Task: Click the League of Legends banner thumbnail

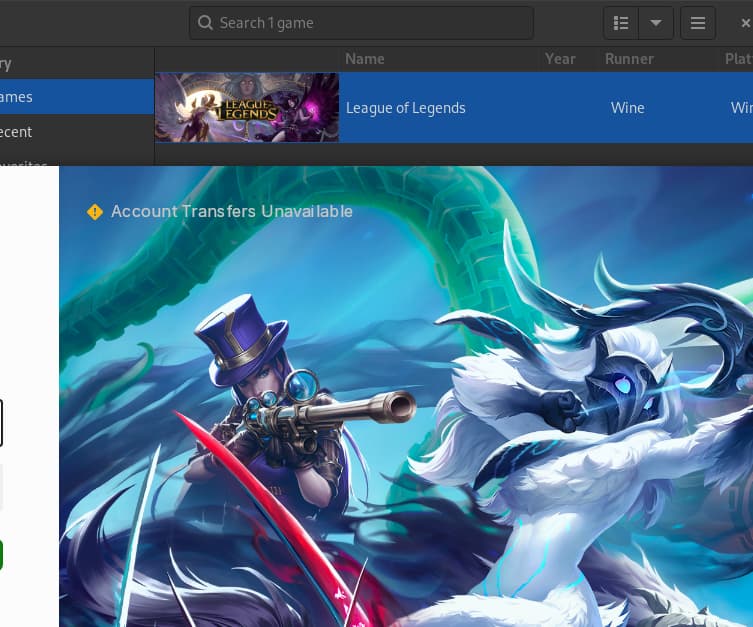Action: [247, 108]
